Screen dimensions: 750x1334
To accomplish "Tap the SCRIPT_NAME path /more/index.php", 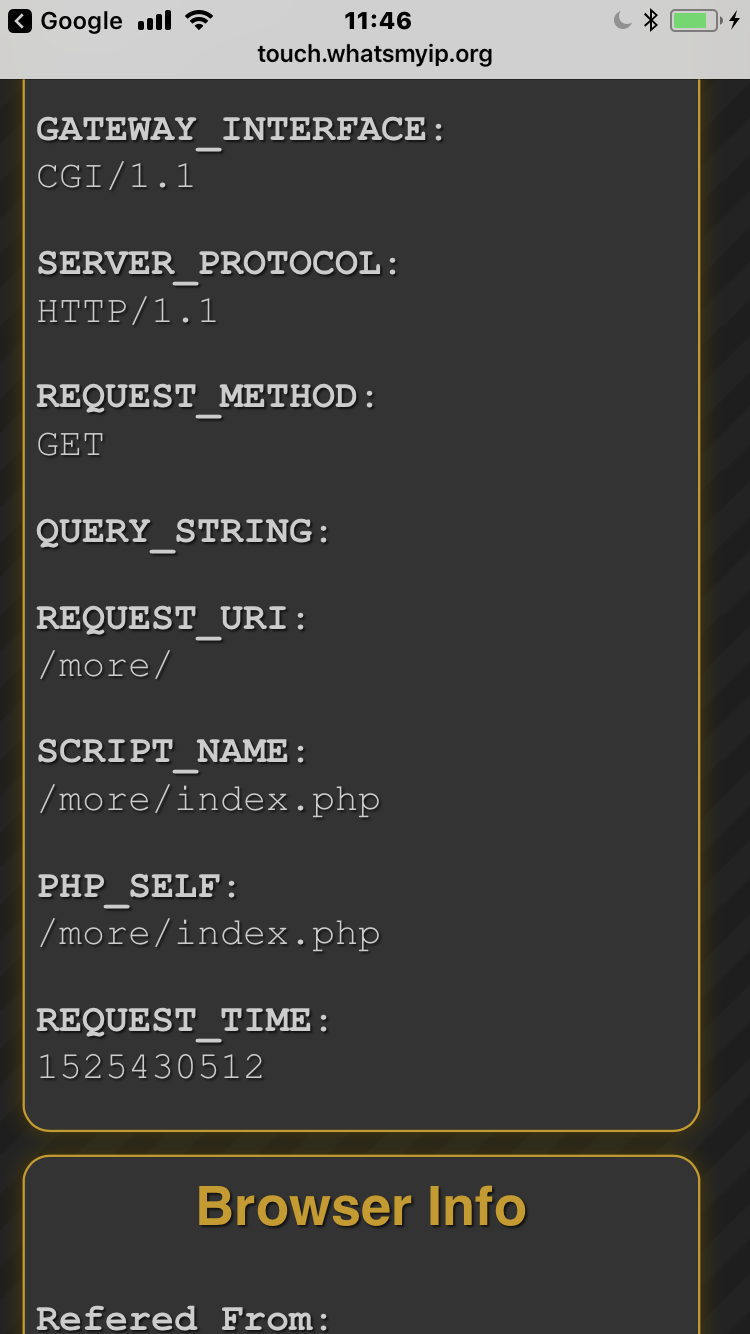I will pos(209,799).
